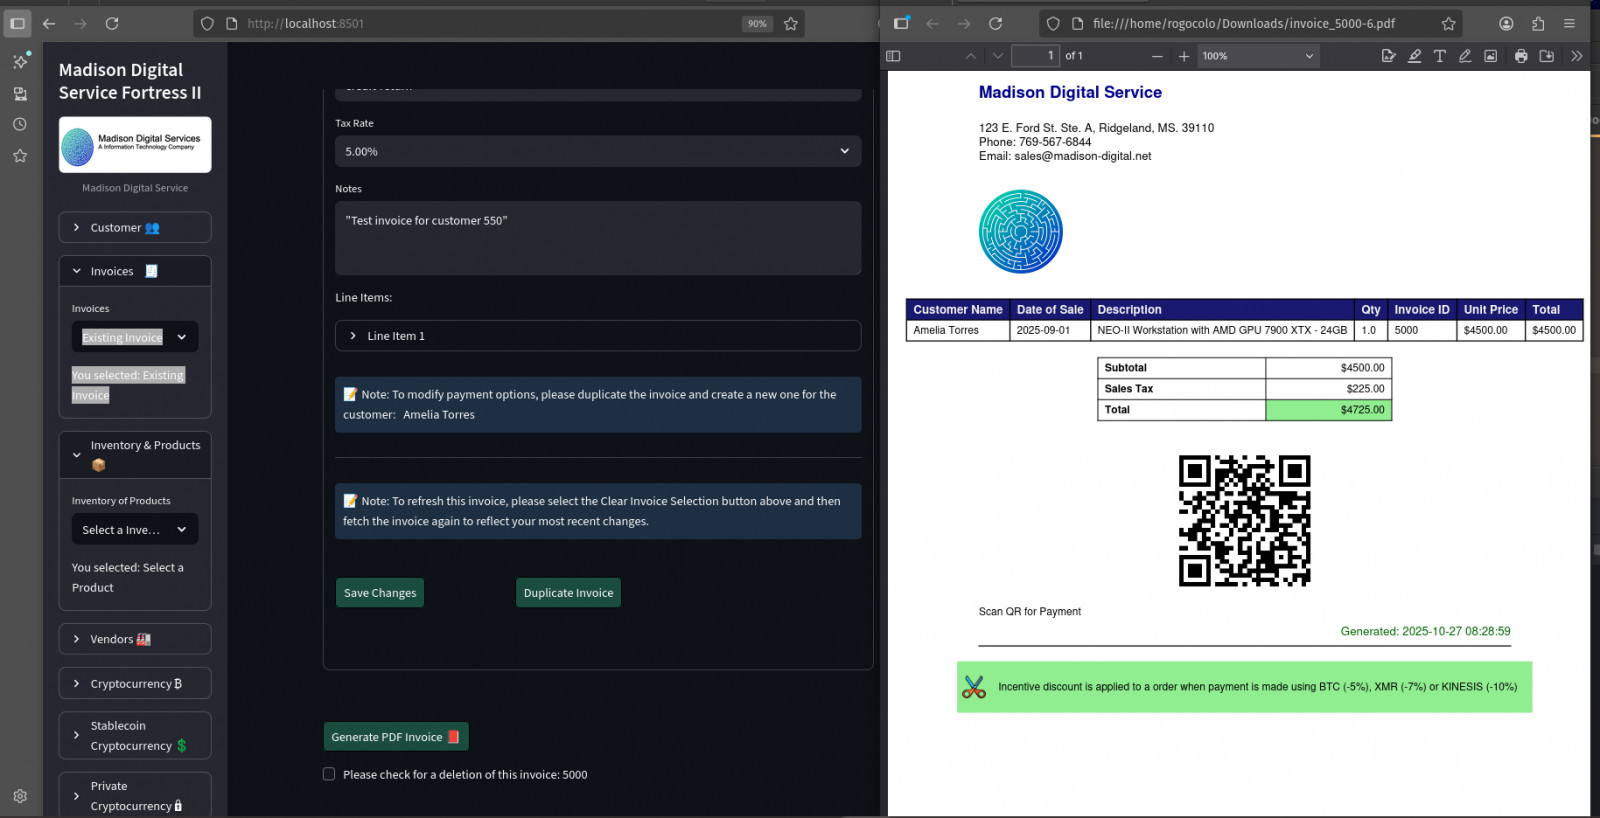Open the Tax Rate dropdown
This screenshot has width=1600, height=818.
[x=597, y=152]
